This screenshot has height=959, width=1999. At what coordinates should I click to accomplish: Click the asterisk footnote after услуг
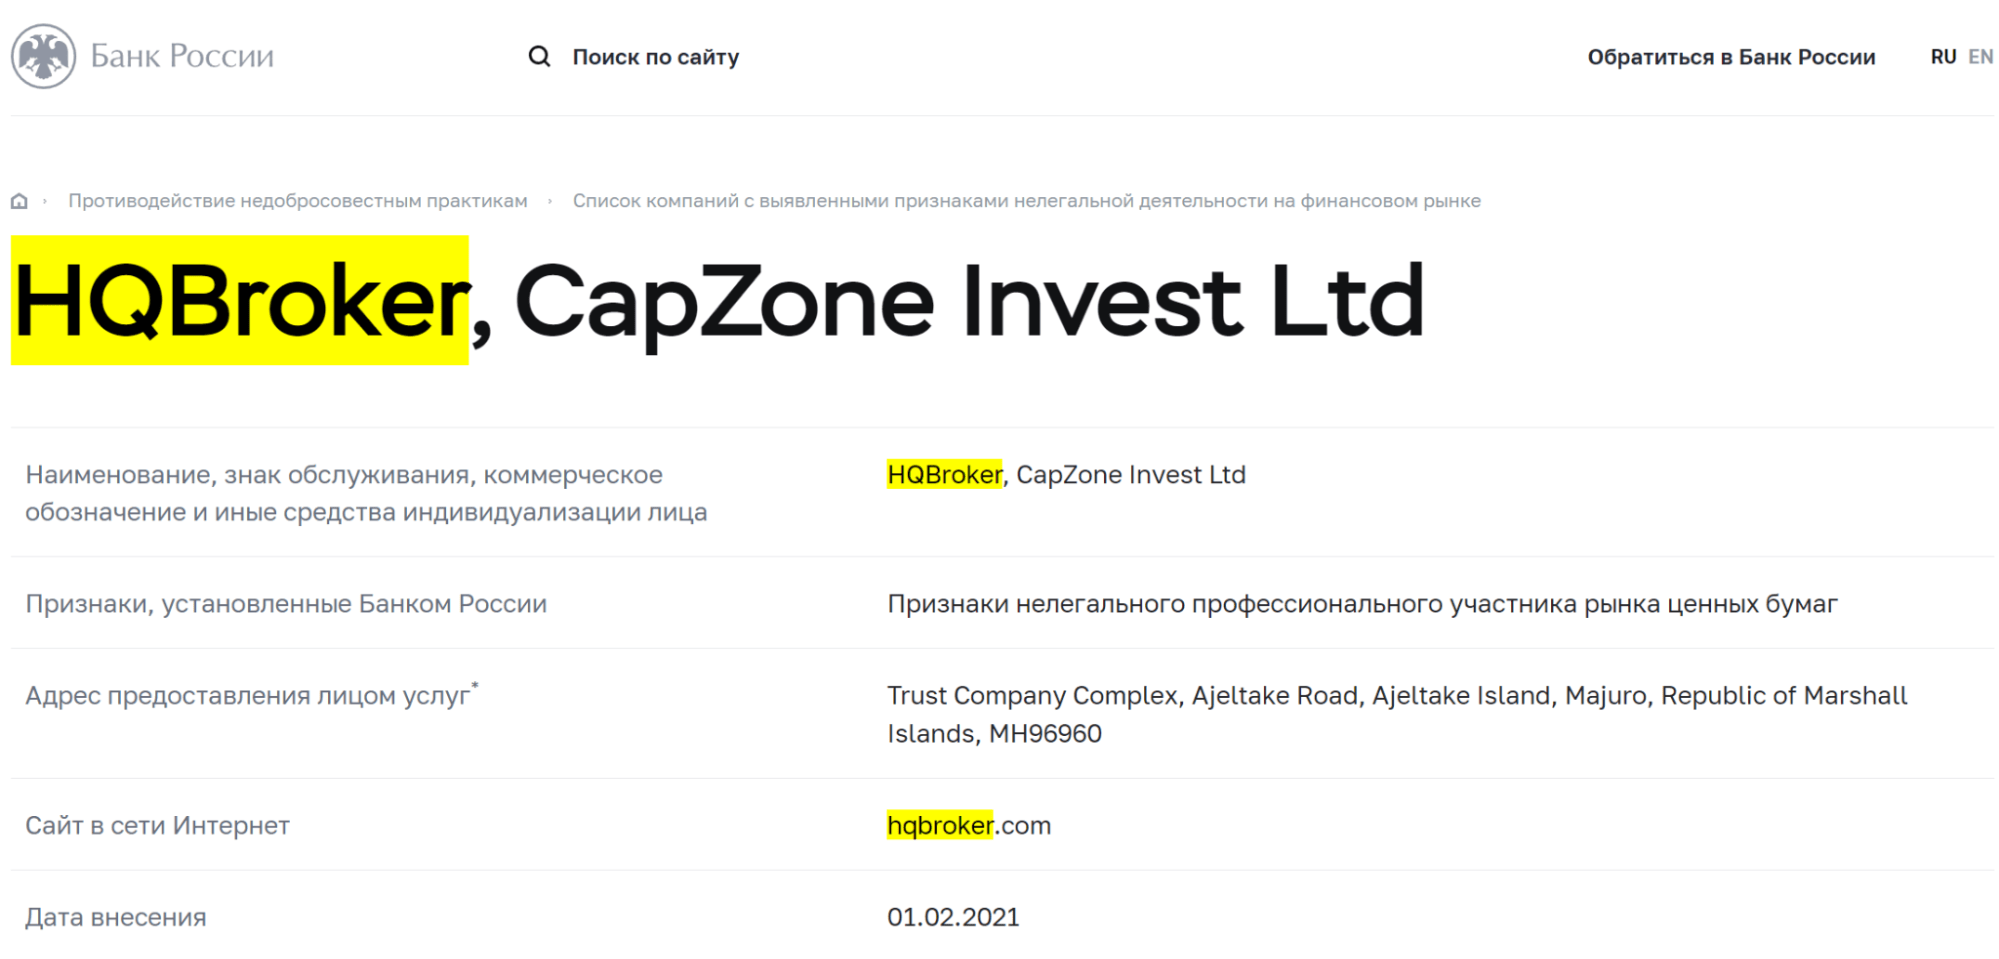[475, 686]
